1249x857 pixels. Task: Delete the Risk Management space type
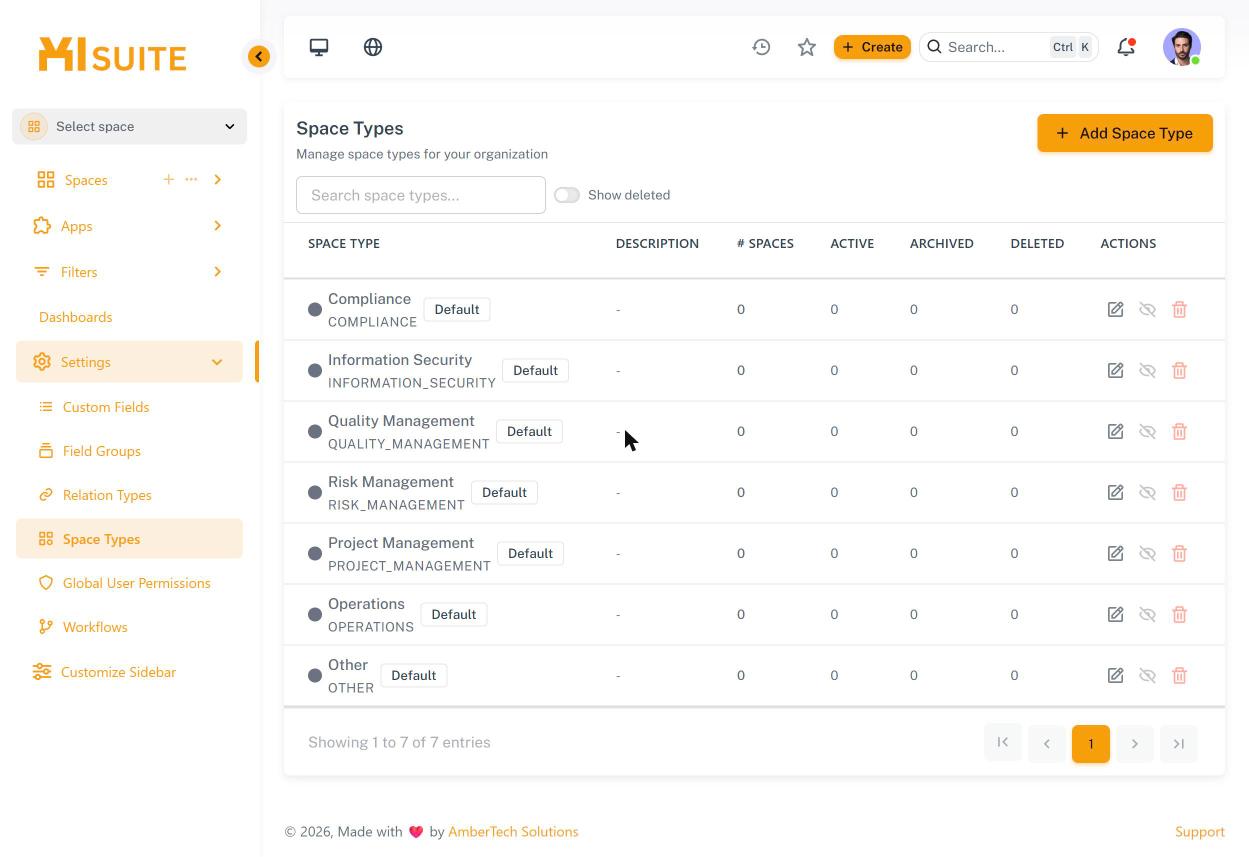[x=1179, y=493]
